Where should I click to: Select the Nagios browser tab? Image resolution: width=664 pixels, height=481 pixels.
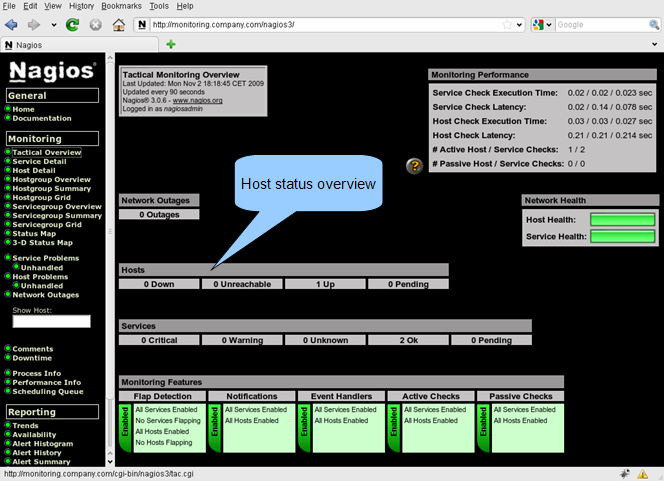click(x=80, y=45)
